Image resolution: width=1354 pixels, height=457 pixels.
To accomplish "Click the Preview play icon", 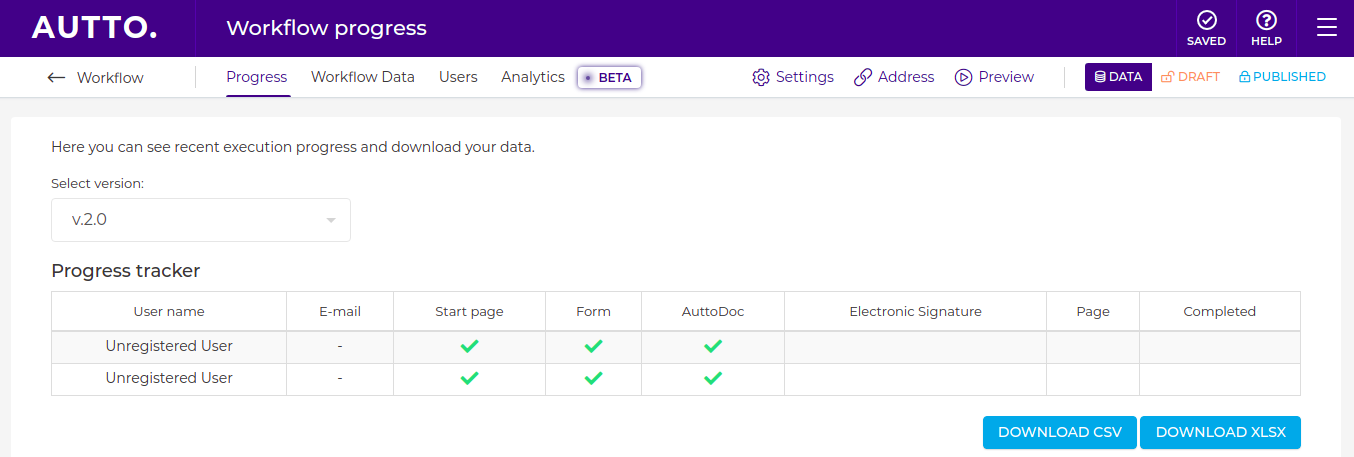I will (963, 77).
